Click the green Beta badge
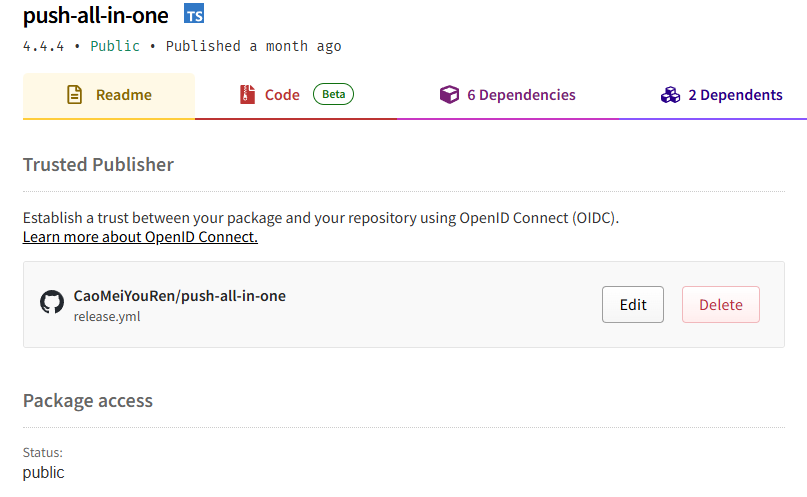The height and width of the screenshot is (497, 807). [x=334, y=94]
